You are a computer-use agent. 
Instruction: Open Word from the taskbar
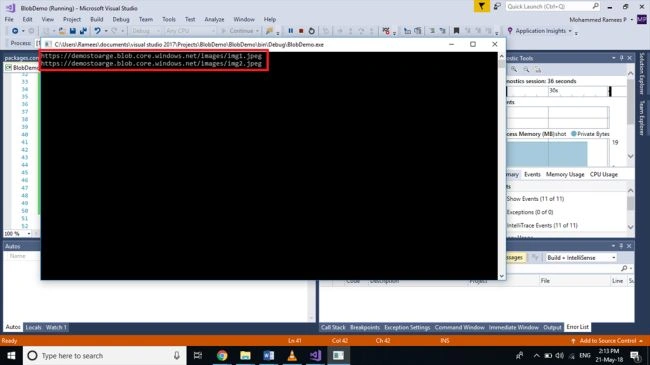click(x=269, y=355)
